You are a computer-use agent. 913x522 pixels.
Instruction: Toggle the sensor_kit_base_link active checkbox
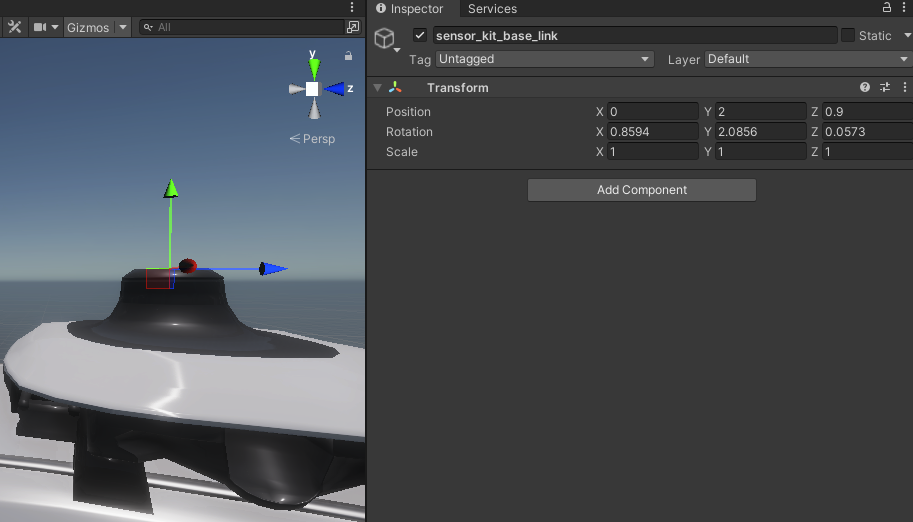420,36
